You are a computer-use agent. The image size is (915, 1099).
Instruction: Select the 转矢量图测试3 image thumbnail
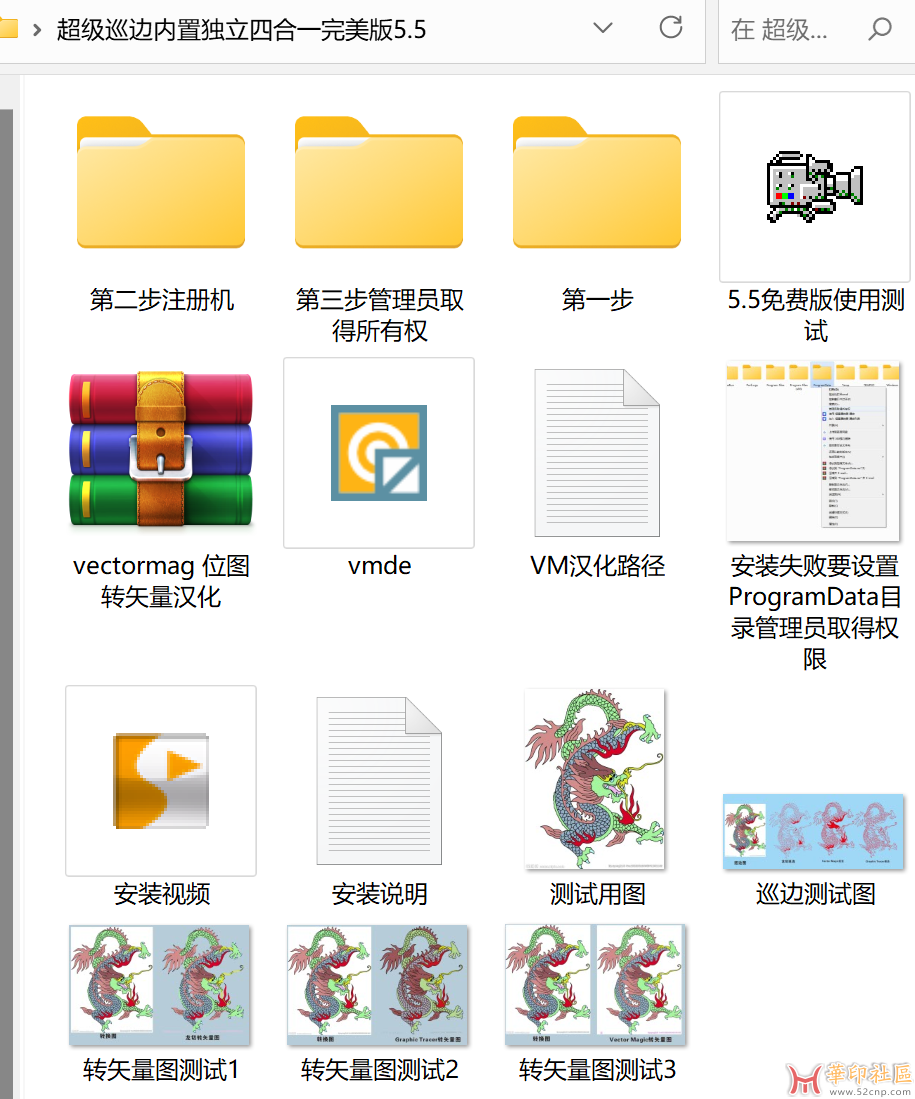pyautogui.click(x=595, y=985)
